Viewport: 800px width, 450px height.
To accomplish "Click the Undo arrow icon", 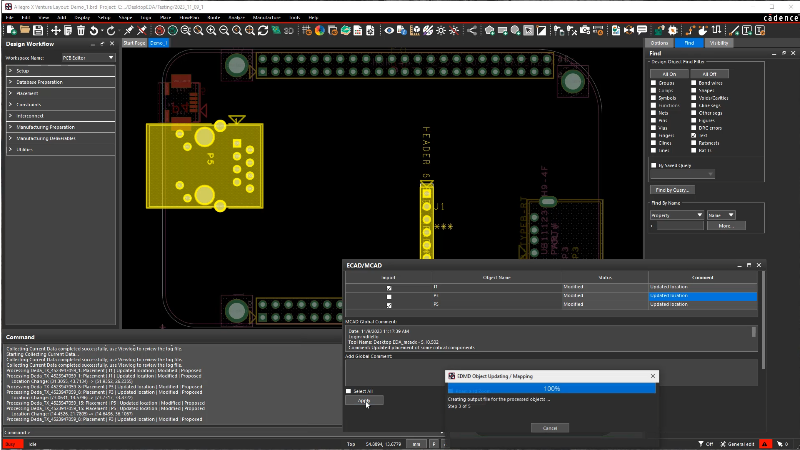I will tap(94, 30).
